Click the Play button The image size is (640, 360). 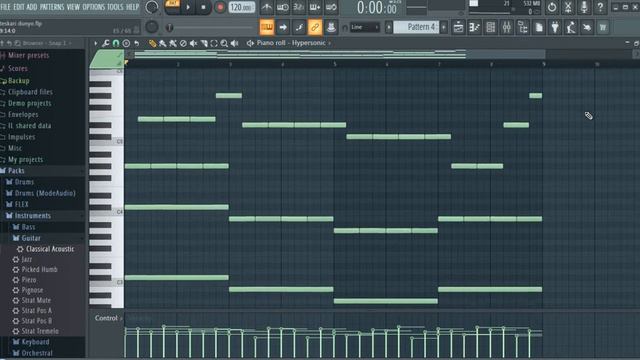188,7
